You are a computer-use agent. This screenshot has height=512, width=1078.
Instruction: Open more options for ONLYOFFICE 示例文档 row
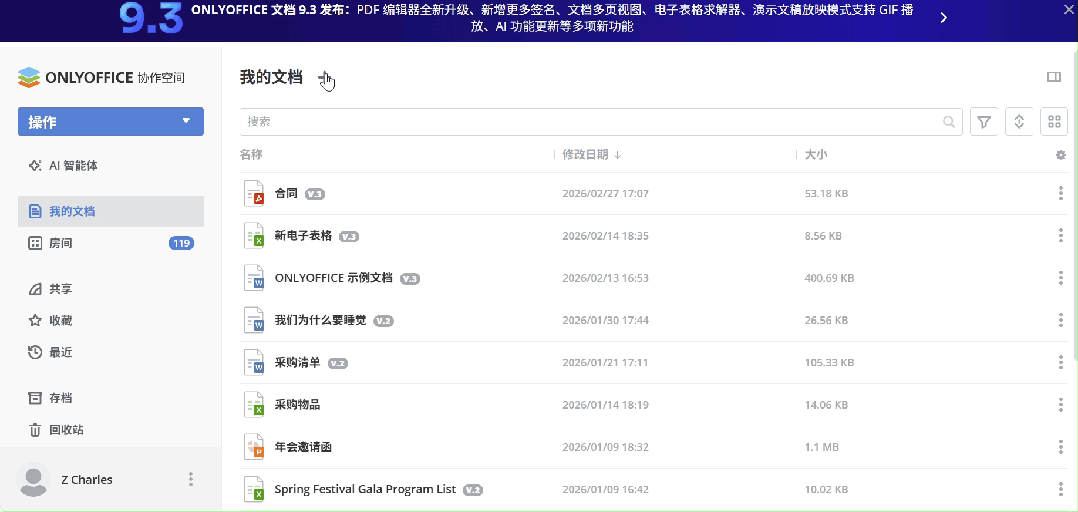(1061, 278)
